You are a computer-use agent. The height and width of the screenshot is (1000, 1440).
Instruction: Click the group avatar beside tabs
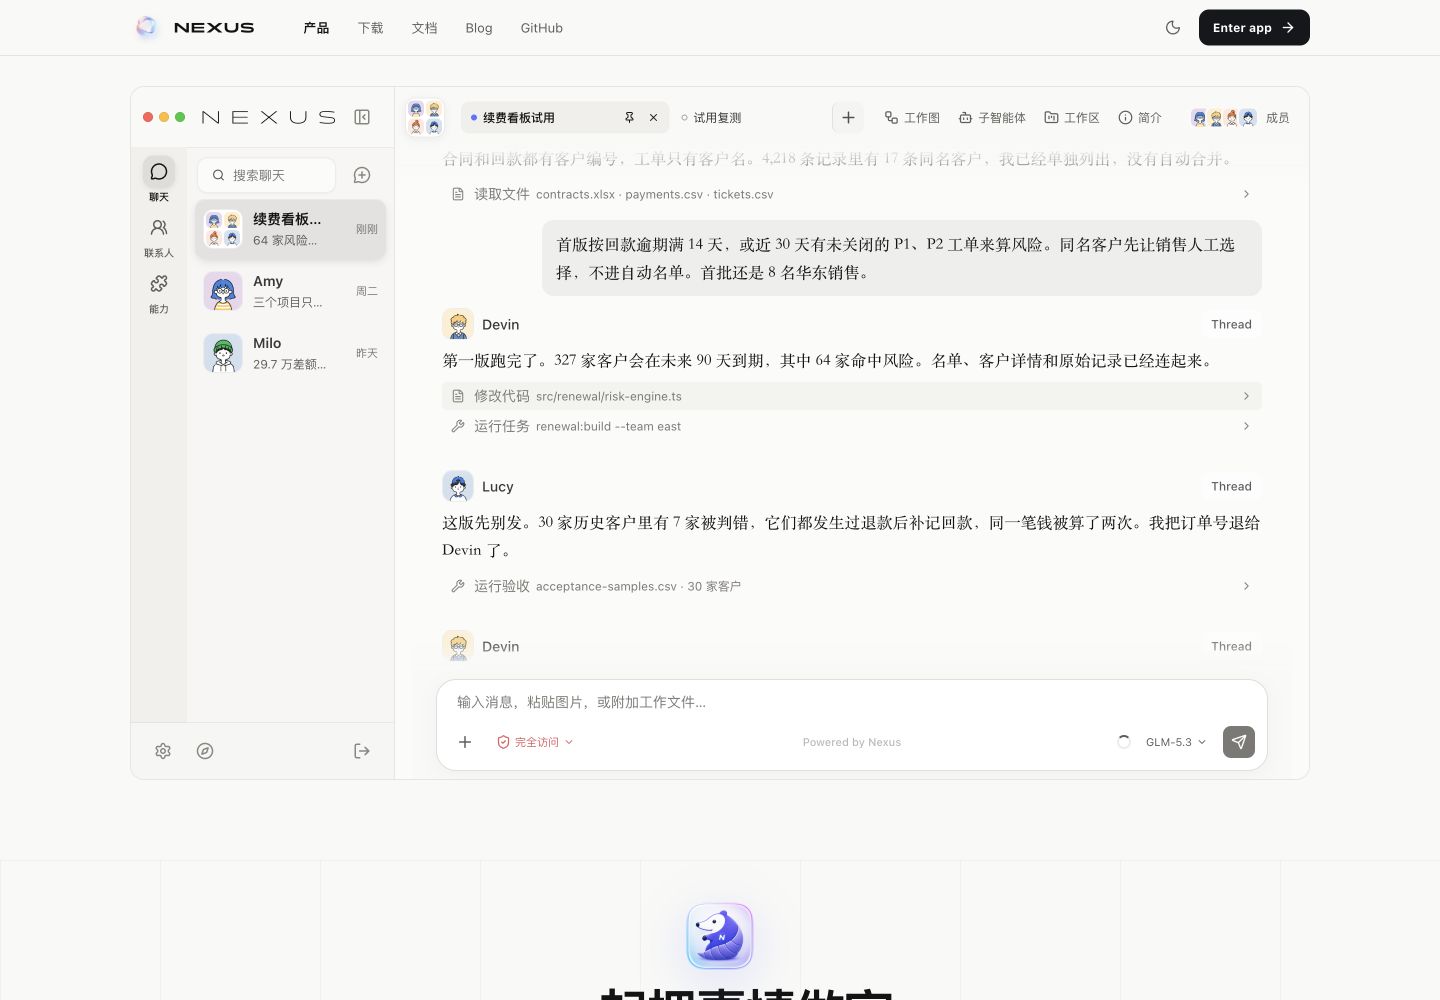click(425, 117)
